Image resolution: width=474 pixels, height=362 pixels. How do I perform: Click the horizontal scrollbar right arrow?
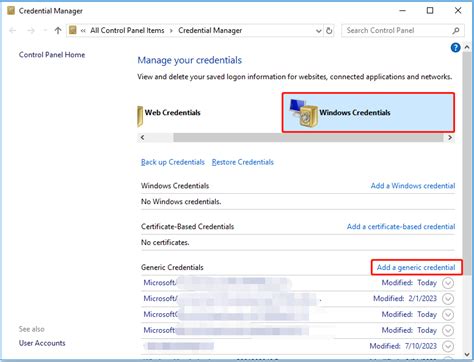[x=450, y=138]
